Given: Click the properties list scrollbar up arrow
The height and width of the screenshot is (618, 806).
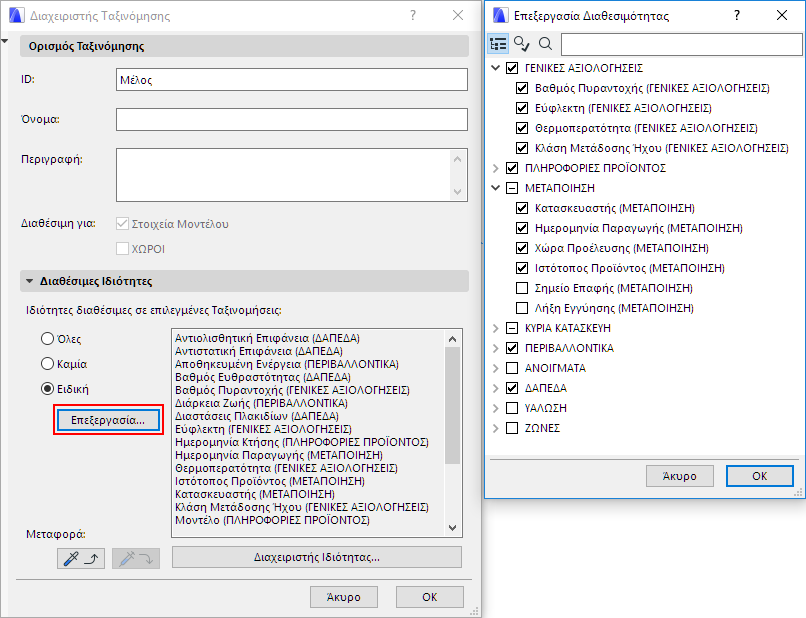Looking at the screenshot, I should point(452,339).
